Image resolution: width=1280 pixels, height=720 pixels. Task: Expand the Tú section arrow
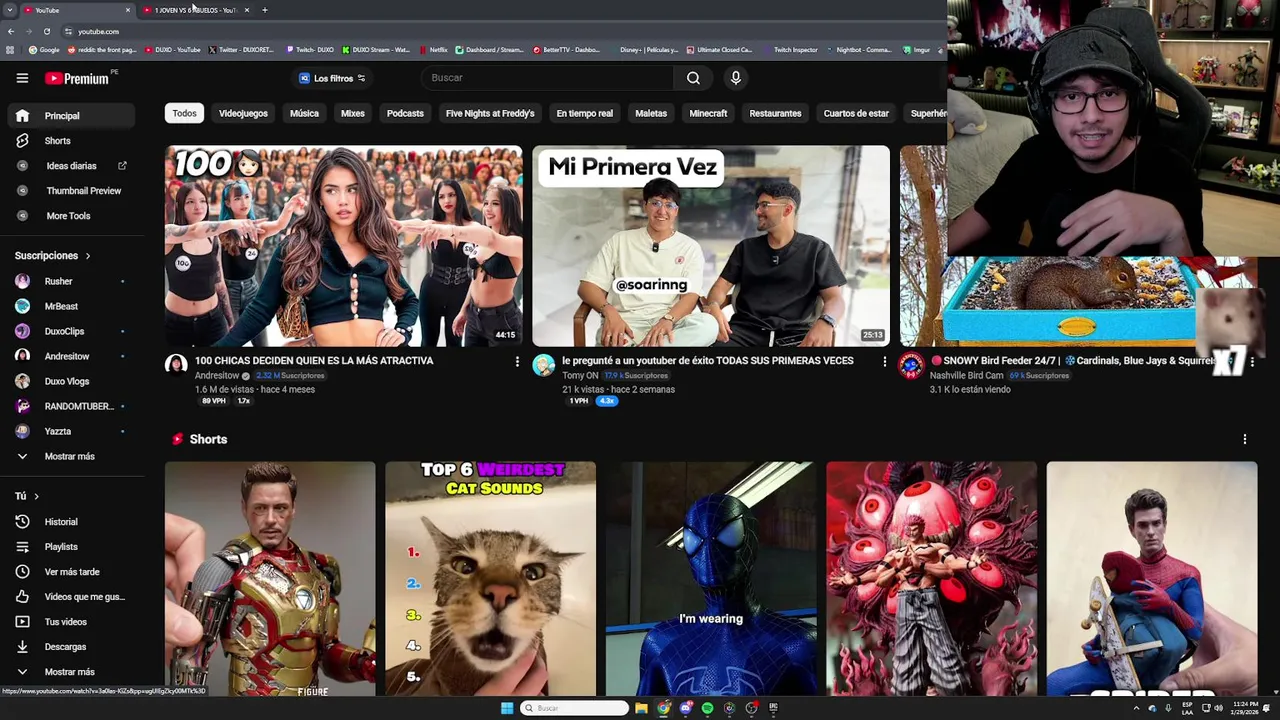[x=36, y=496]
